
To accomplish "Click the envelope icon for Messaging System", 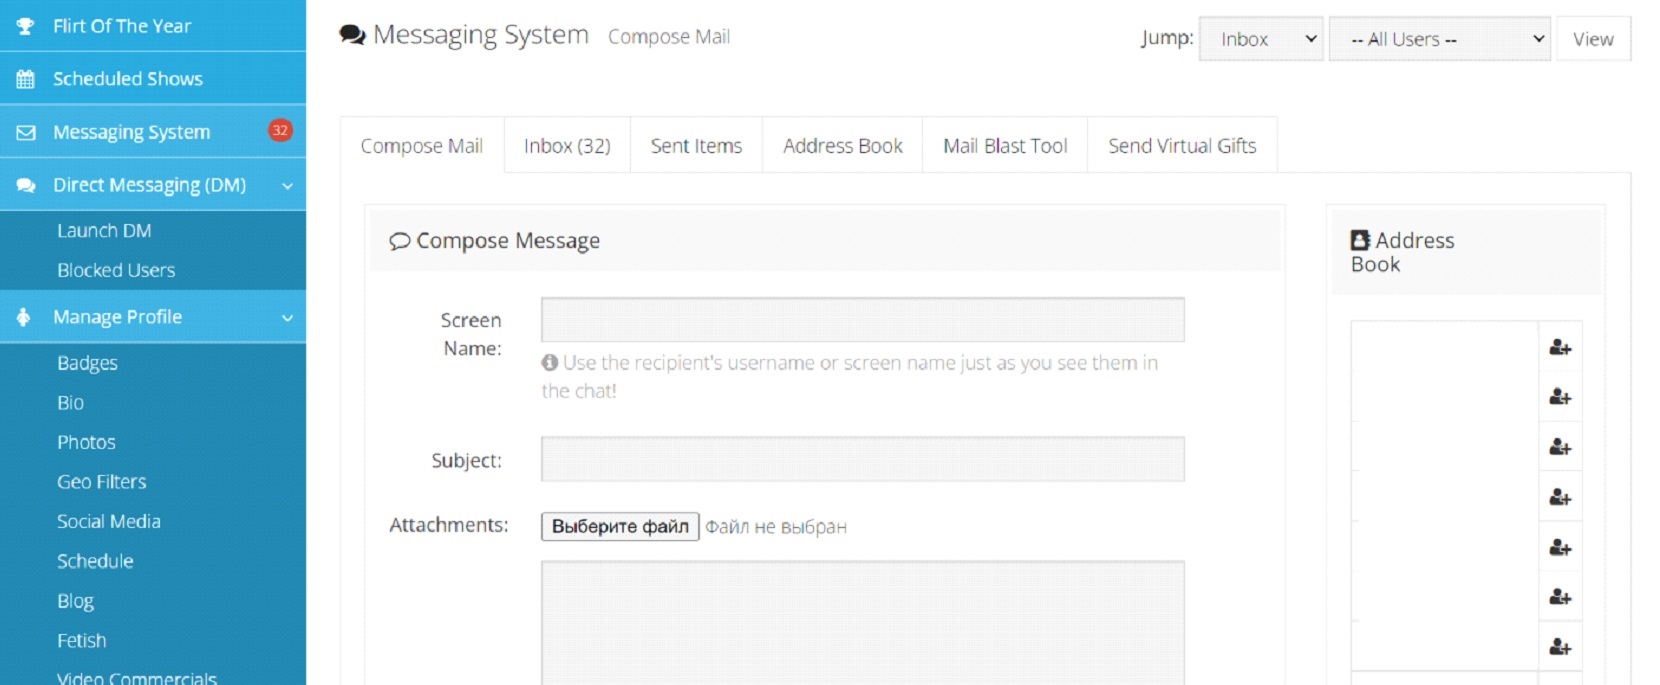I will click(26, 132).
